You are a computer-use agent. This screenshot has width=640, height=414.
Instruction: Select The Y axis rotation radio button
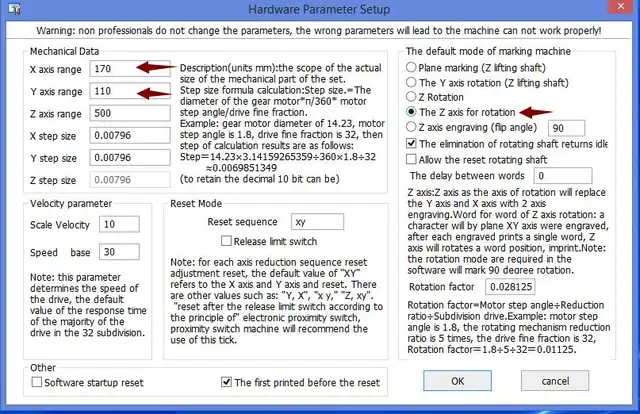pyautogui.click(x=411, y=82)
